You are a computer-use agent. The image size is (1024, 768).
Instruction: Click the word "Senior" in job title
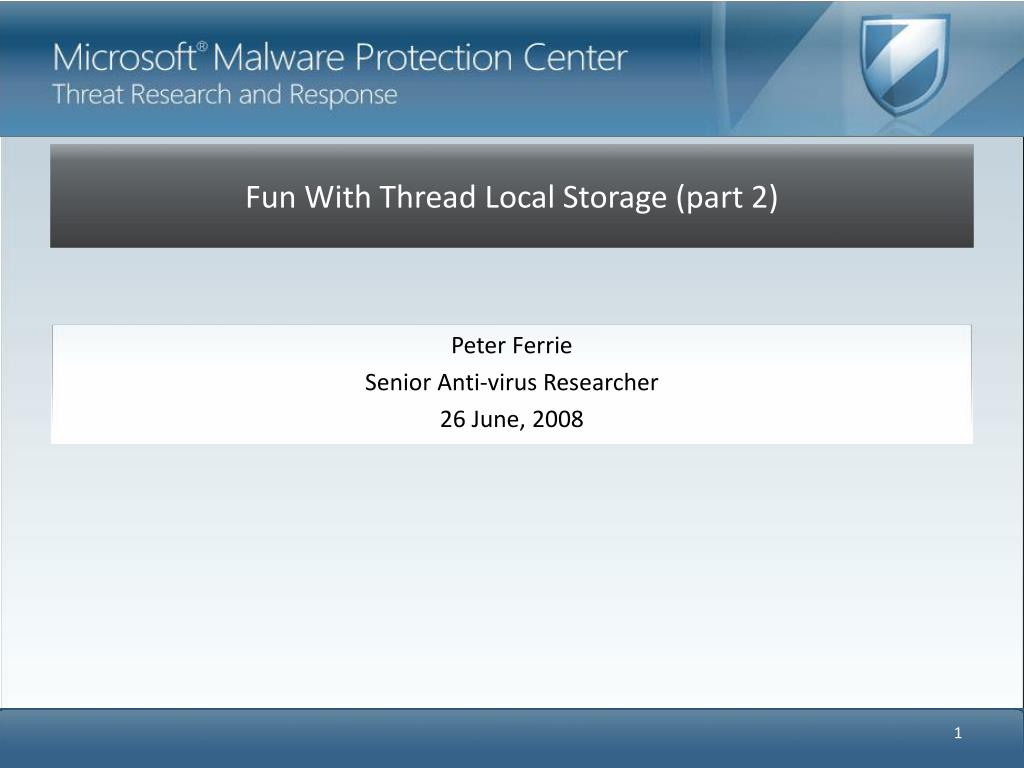click(x=397, y=383)
